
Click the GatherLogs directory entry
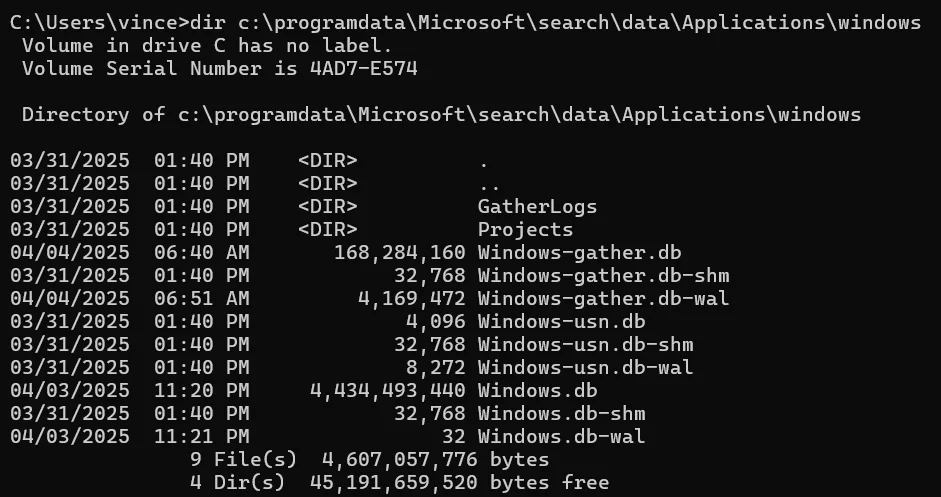point(537,206)
